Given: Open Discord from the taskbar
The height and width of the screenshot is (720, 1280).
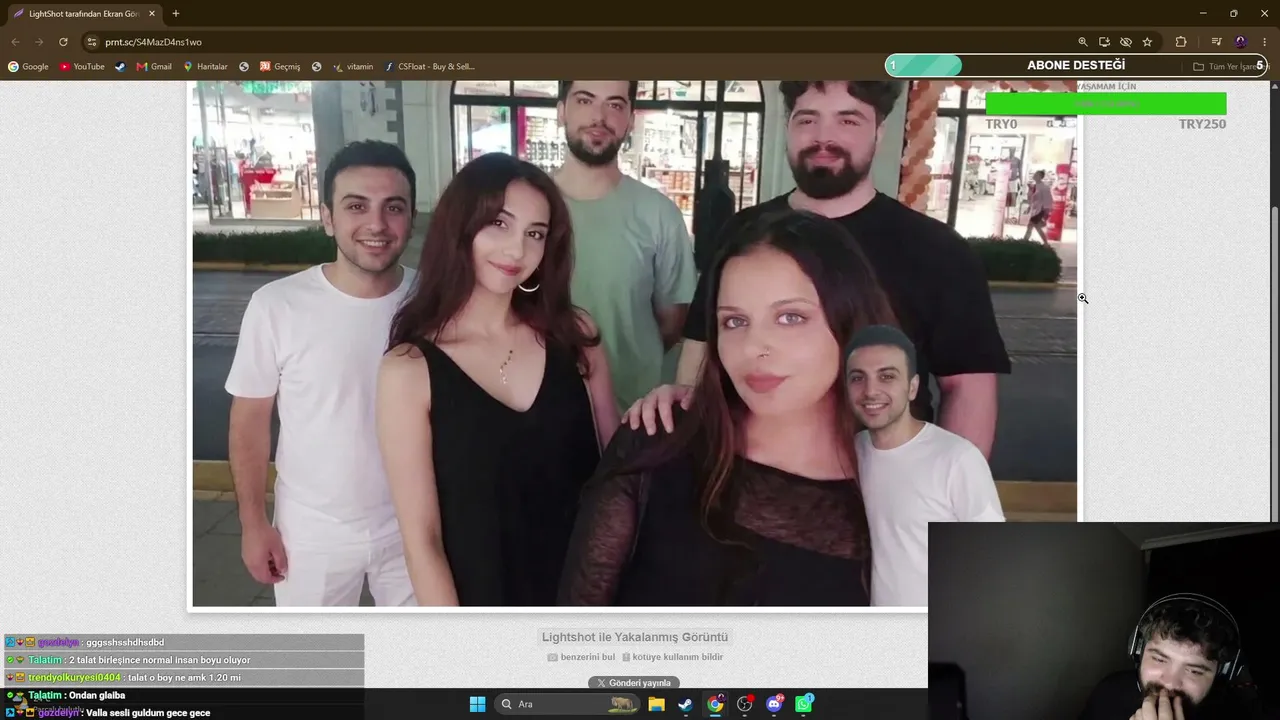Looking at the screenshot, I should 774,704.
